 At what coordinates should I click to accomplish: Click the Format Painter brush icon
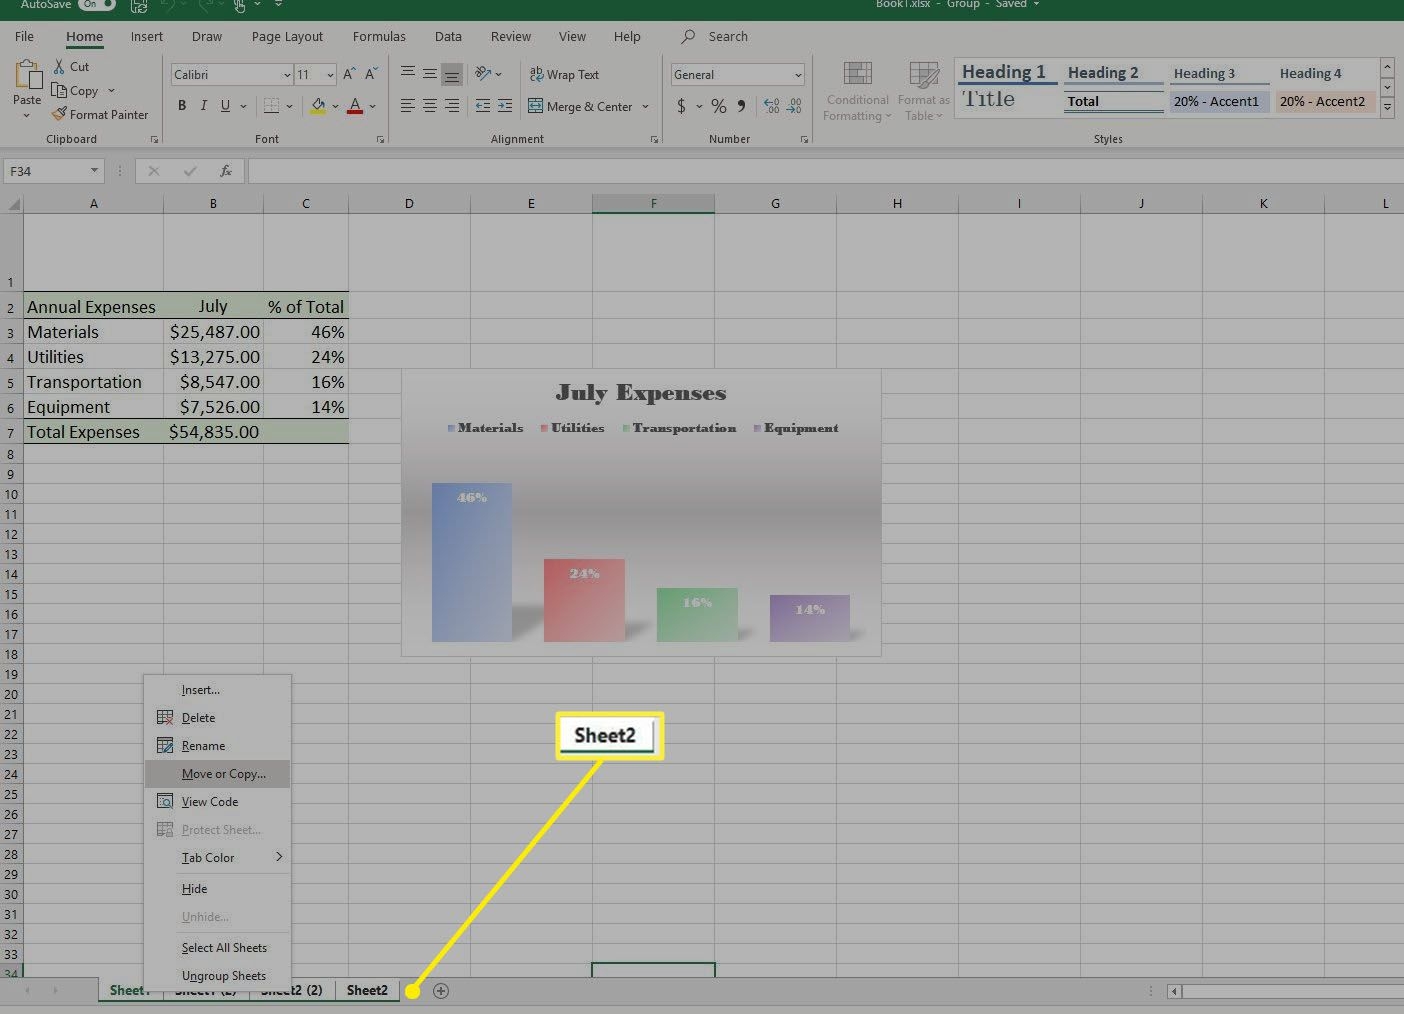coord(60,115)
